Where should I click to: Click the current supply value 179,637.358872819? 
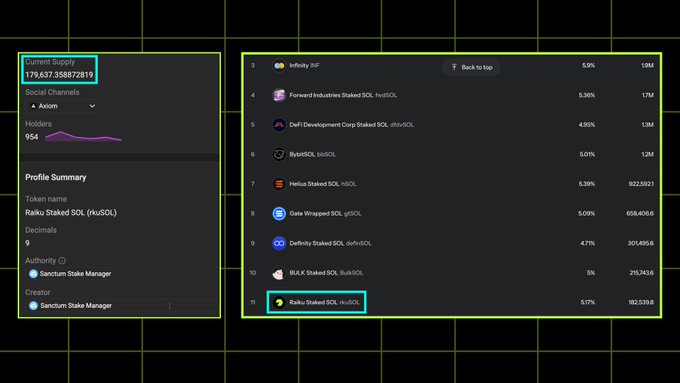tap(59, 75)
